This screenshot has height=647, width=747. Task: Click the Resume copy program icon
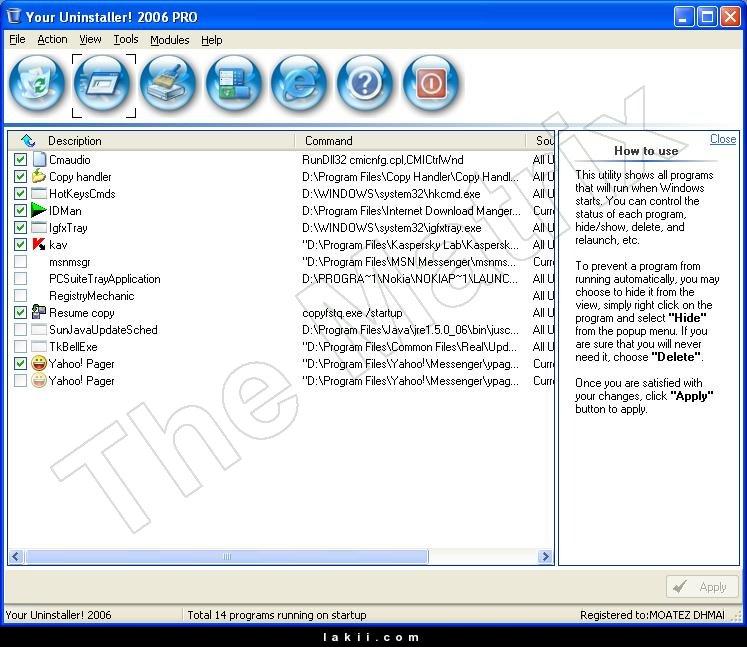click(39, 312)
